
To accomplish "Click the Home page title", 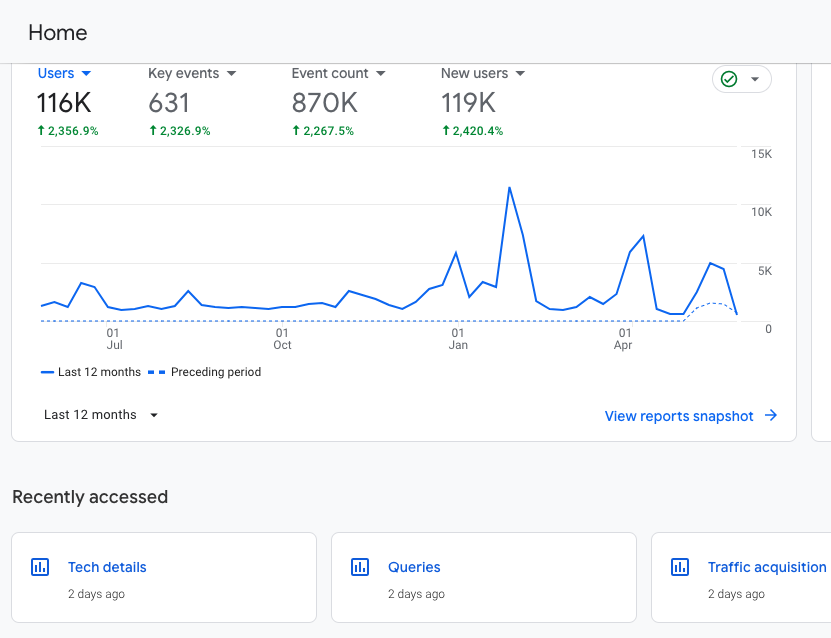I will (x=58, y=33).
